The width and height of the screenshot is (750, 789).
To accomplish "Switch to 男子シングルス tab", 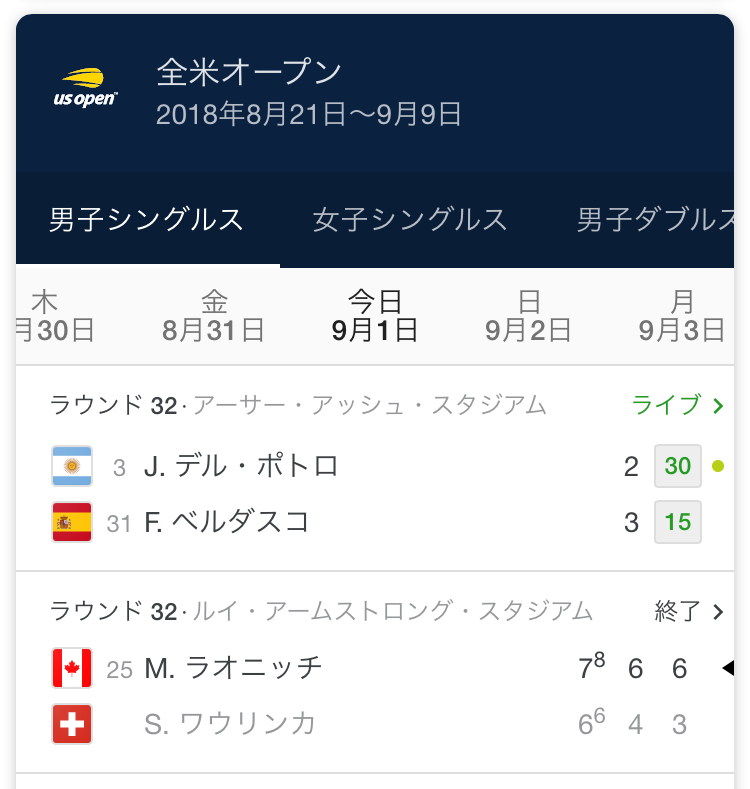I will (x=147, y=220).
